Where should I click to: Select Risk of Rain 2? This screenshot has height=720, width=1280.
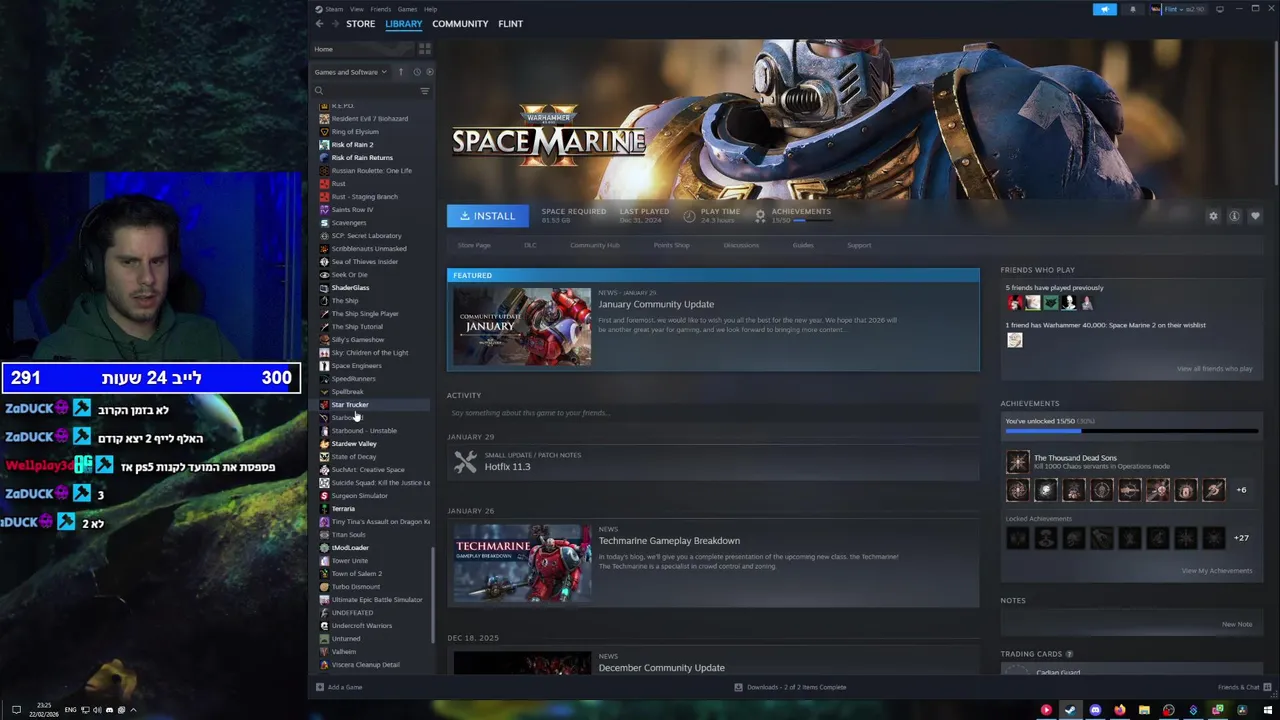coord(352,145)
